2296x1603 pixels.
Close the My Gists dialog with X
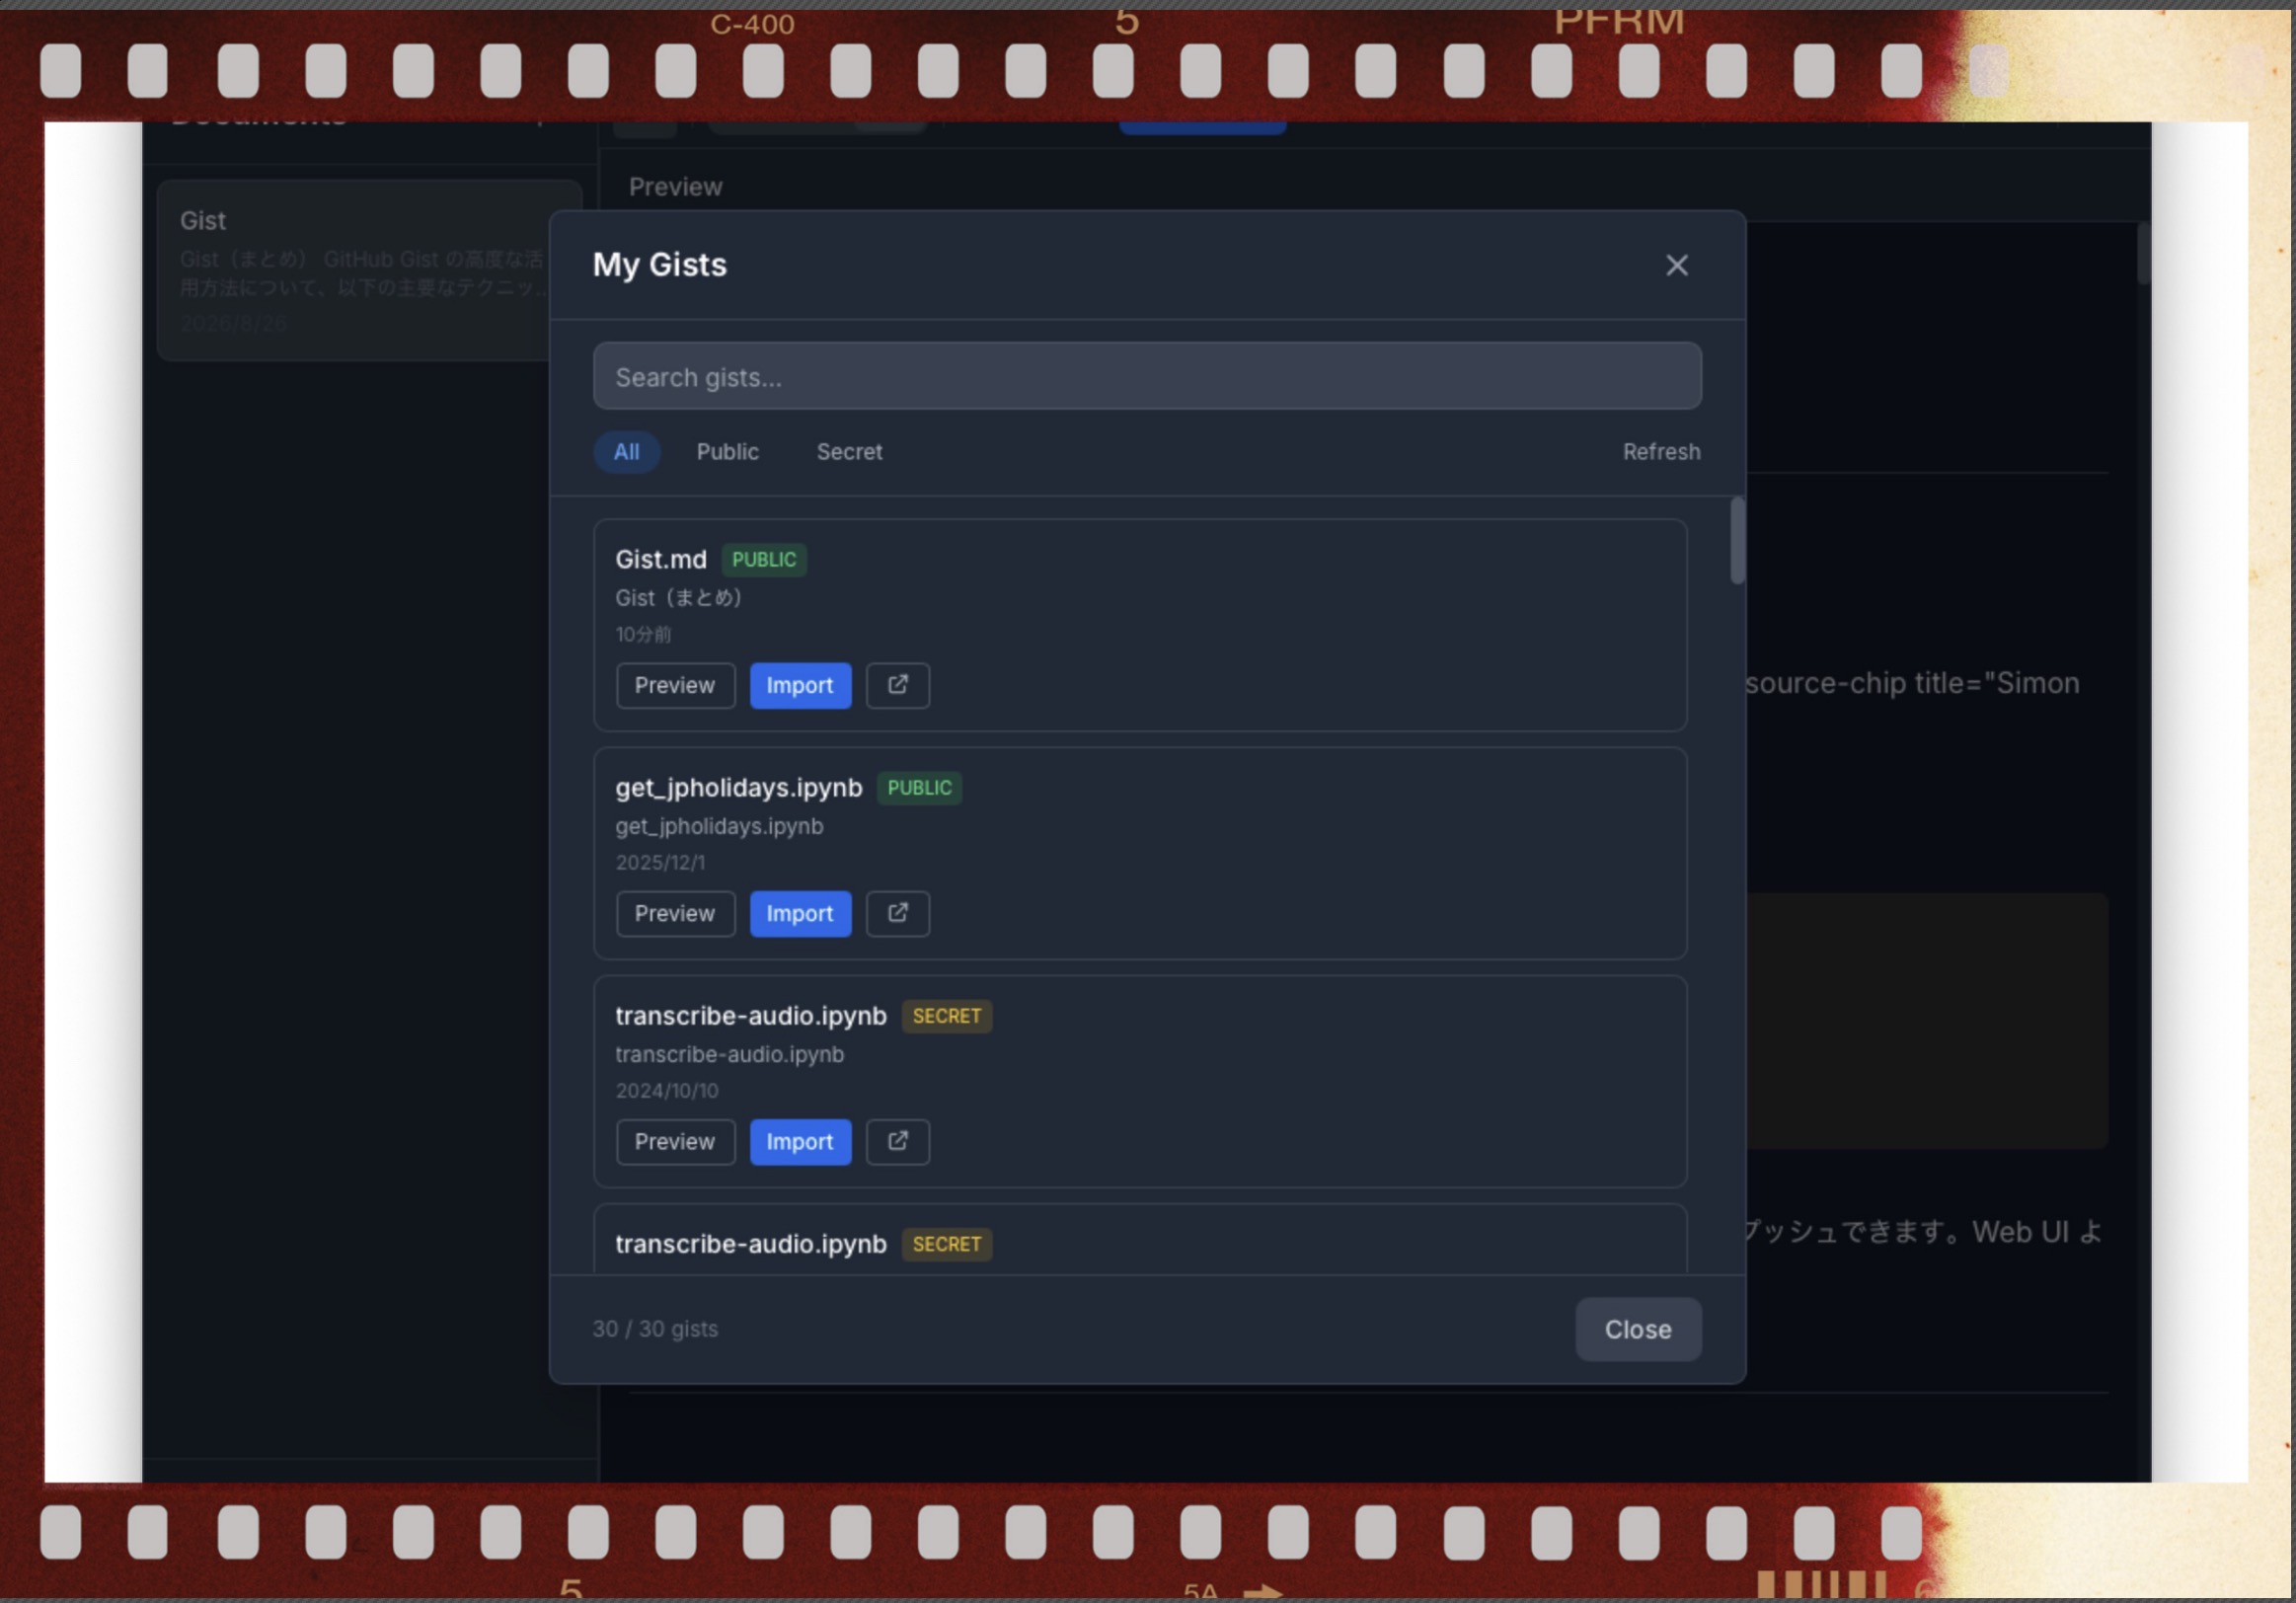point(1676,265)
